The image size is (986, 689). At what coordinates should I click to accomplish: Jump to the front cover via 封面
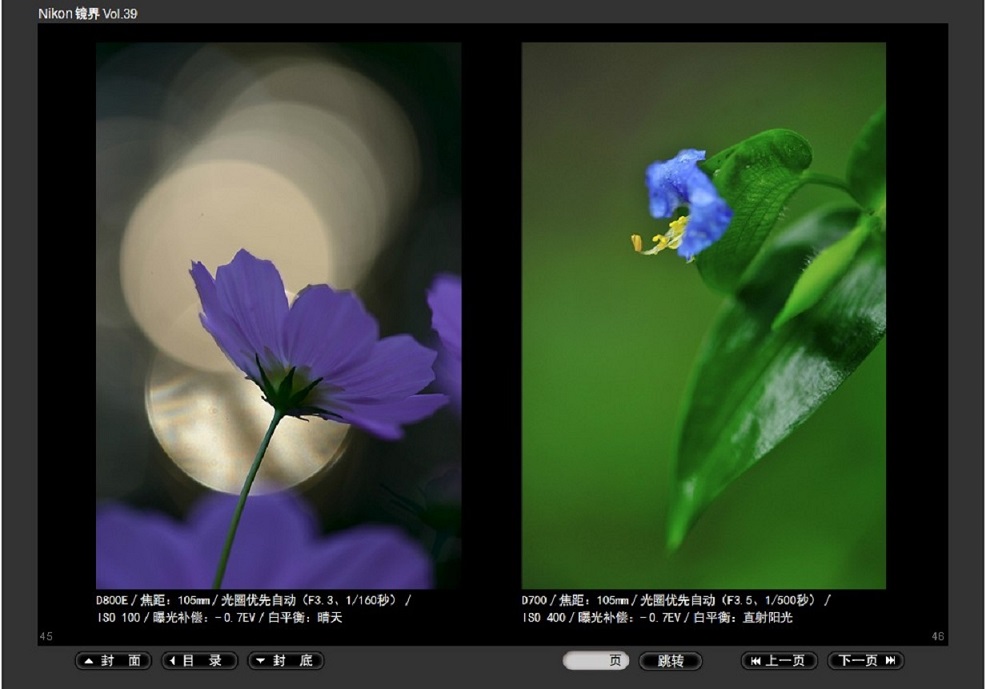point(113,661)
